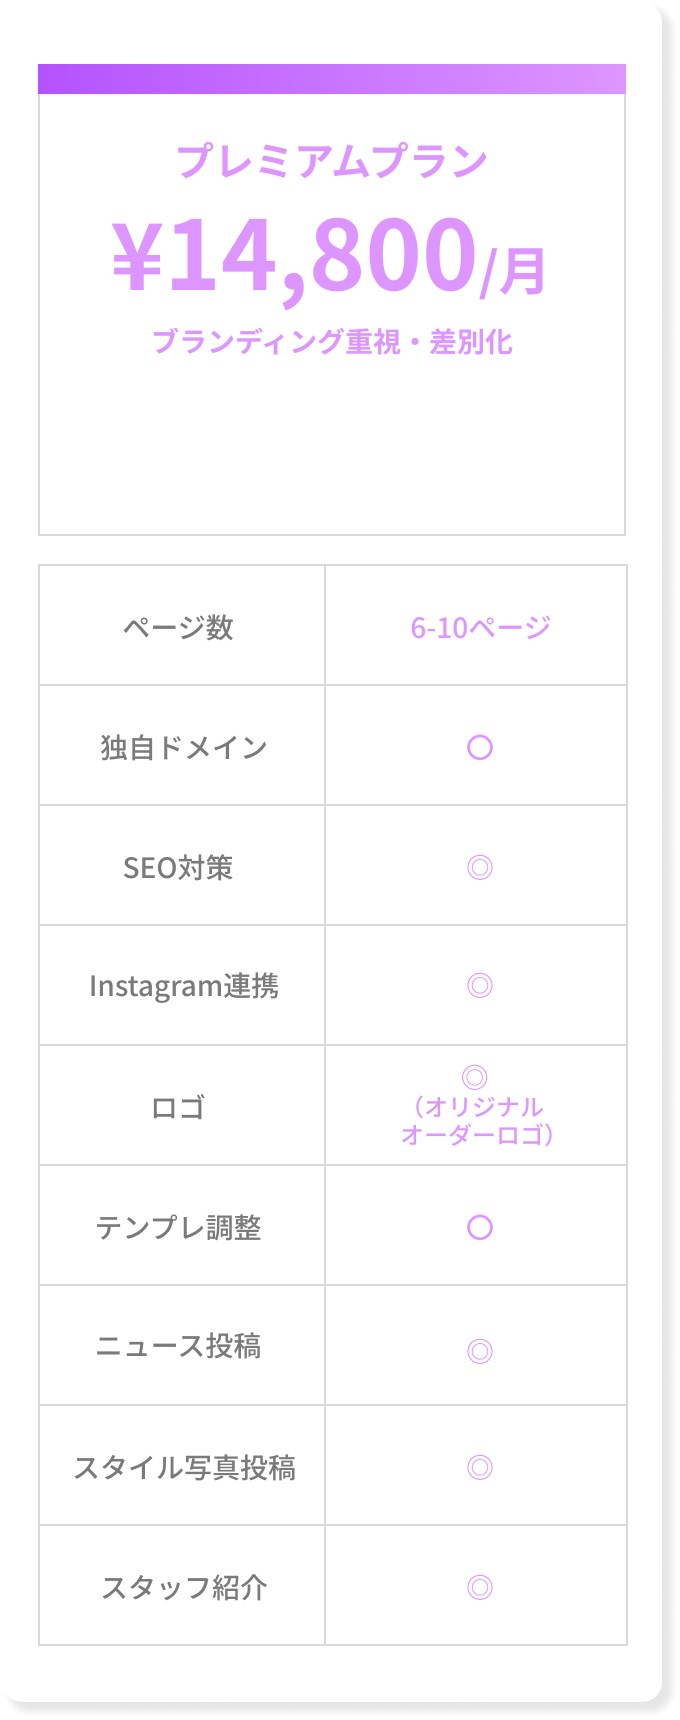The height and width of the screenshot is (1720, 680).
Task: Click the purple gradient bar atop the card
Action: click(x=332, y=79)
